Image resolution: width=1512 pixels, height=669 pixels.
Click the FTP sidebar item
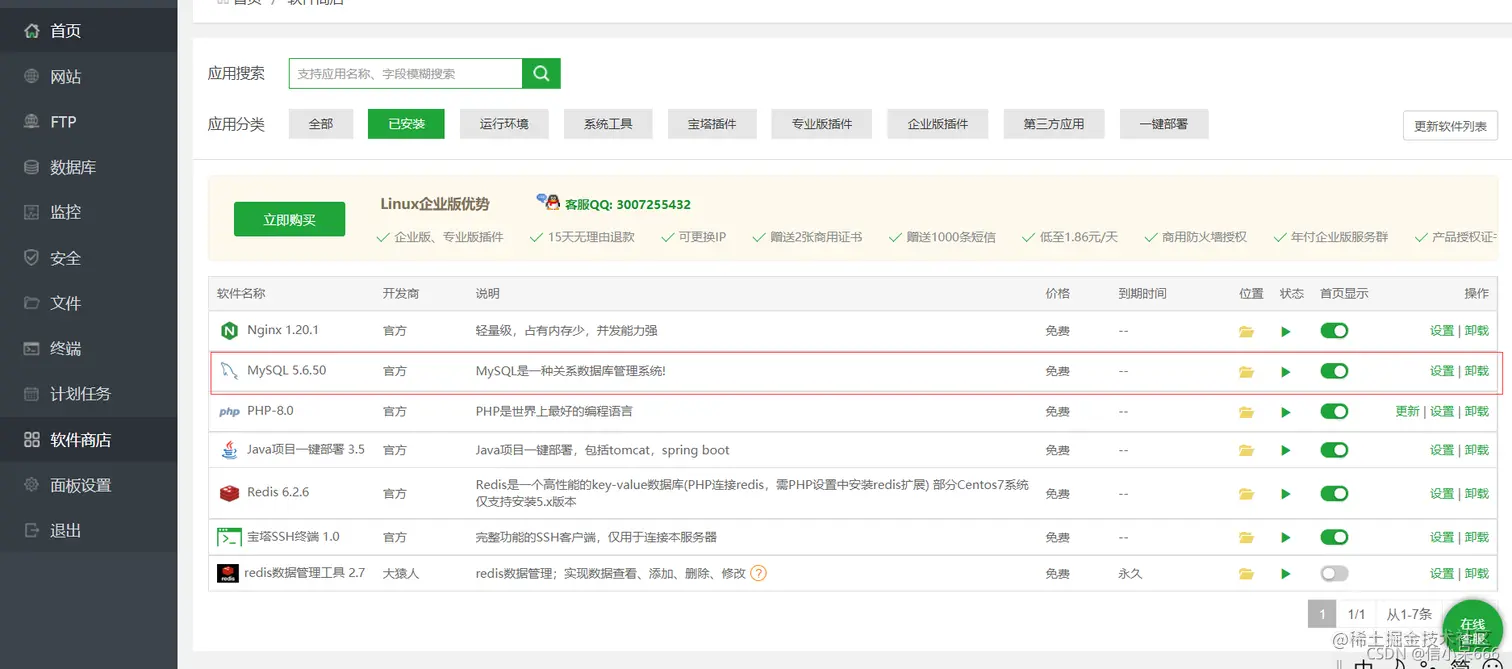click(x=63, y=121)
